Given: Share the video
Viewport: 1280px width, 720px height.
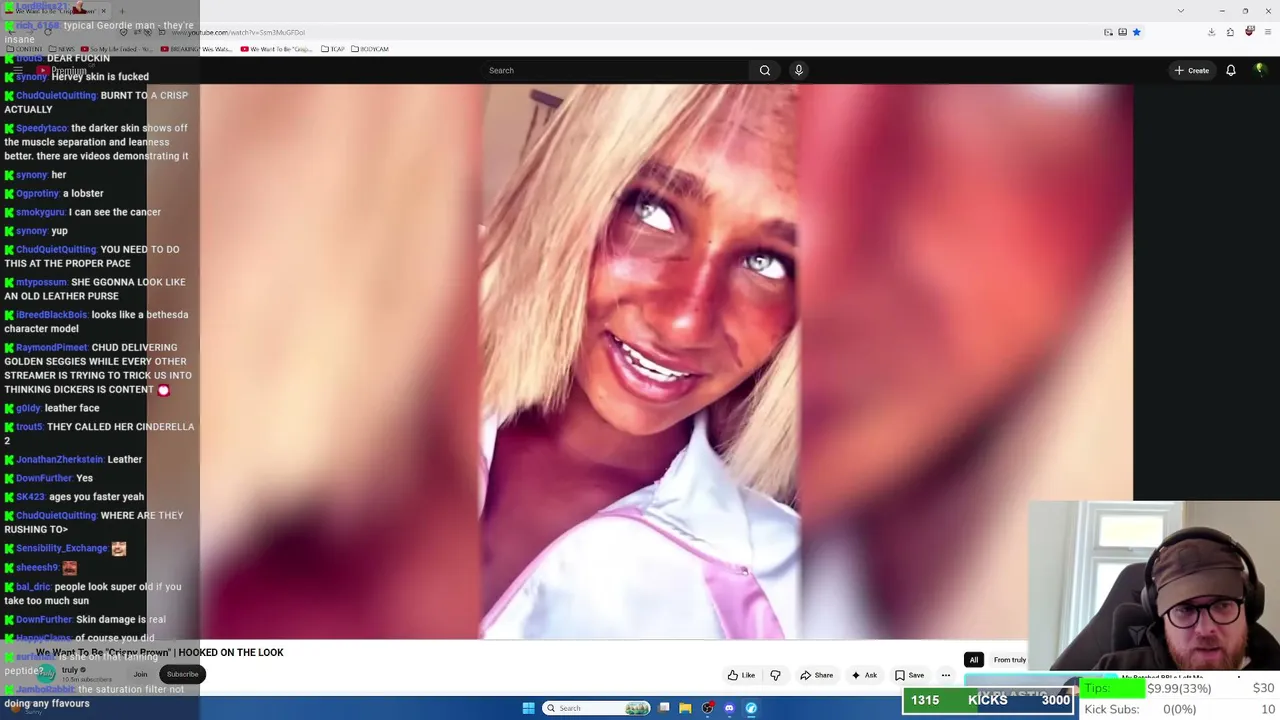Looking at the screenshot, I should 816,675.
